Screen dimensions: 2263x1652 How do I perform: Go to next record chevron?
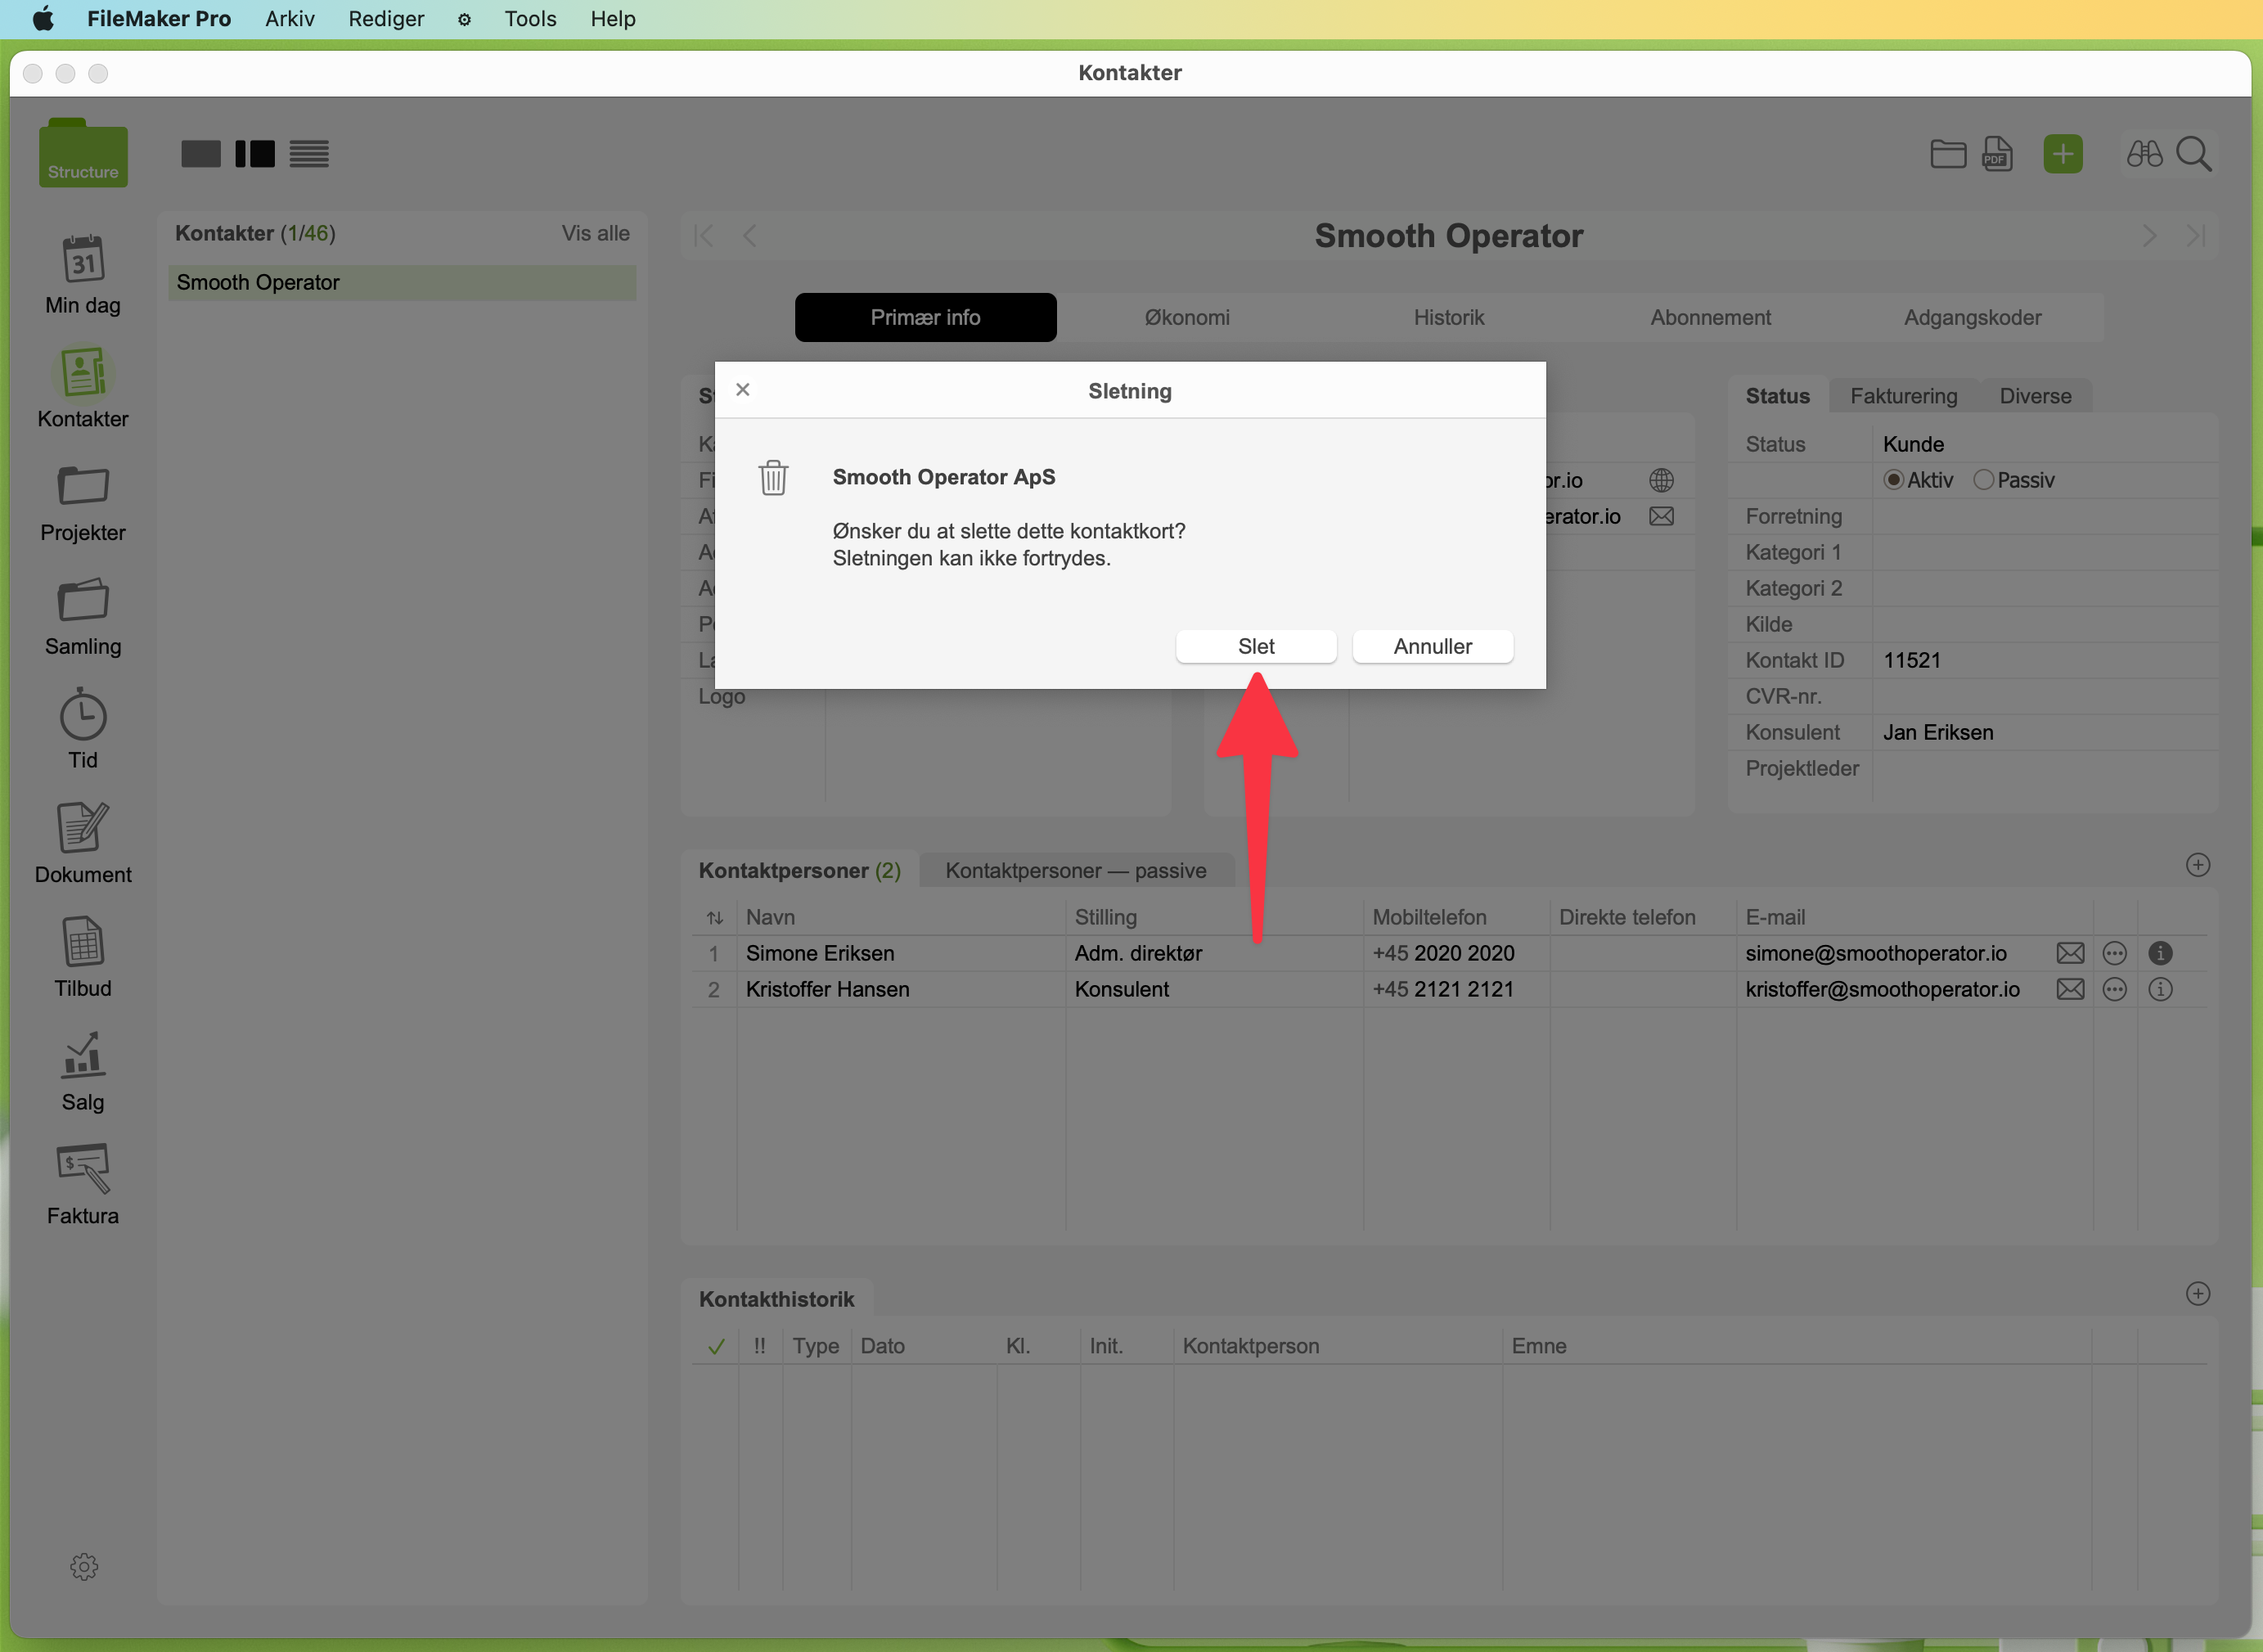(x=2149, y=236)
